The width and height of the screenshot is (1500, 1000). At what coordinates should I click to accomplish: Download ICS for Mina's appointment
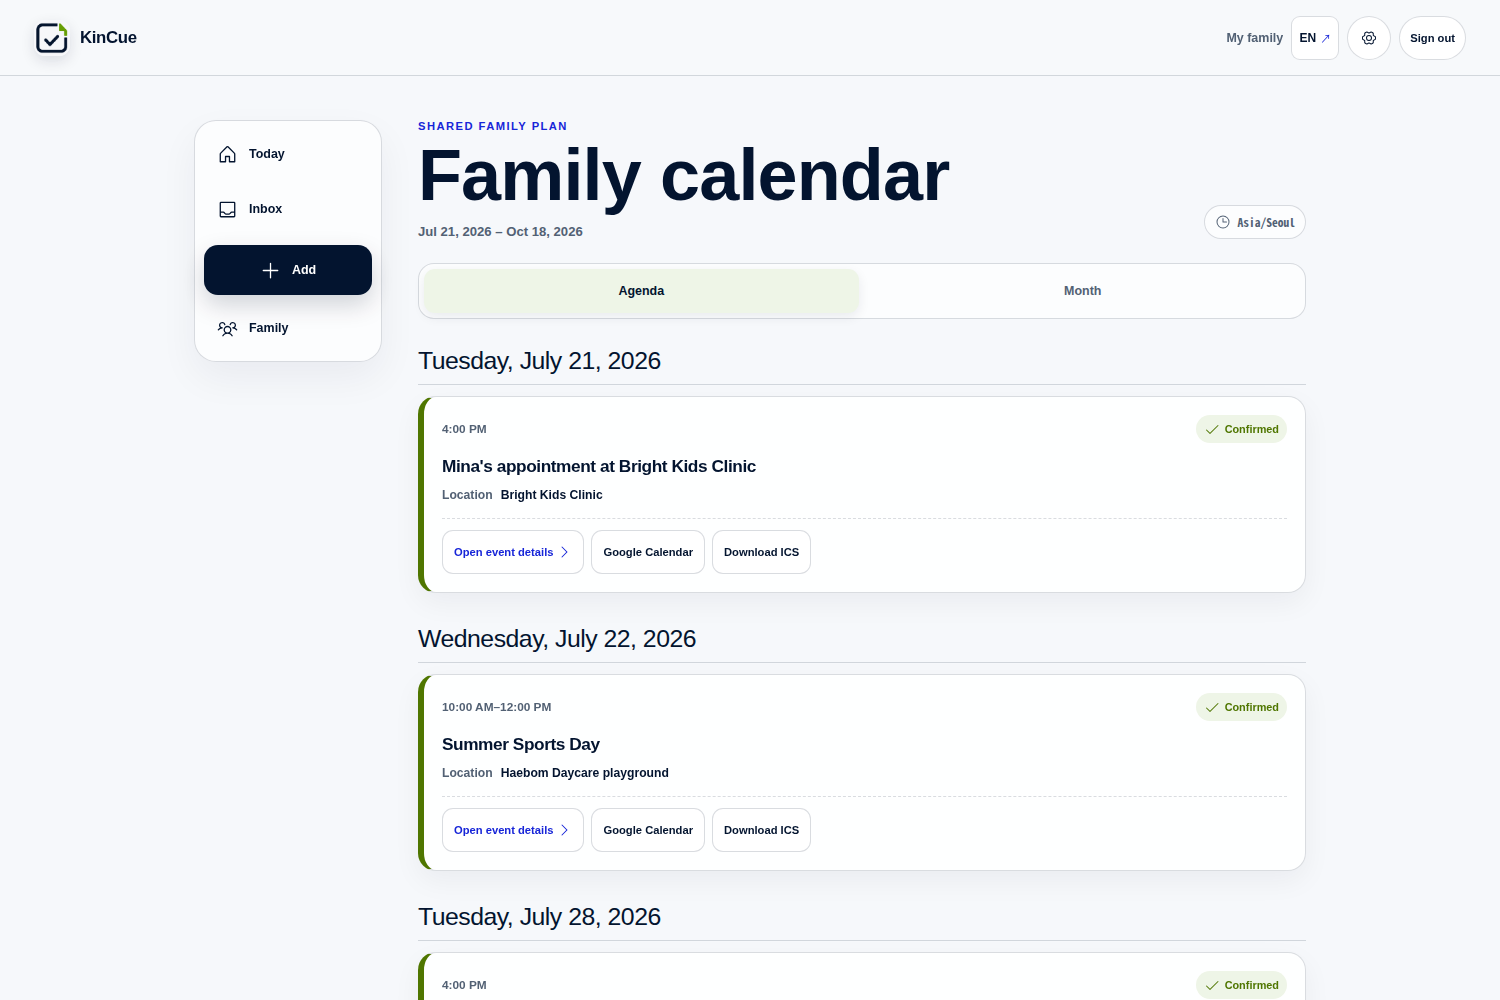pos(761,552)
